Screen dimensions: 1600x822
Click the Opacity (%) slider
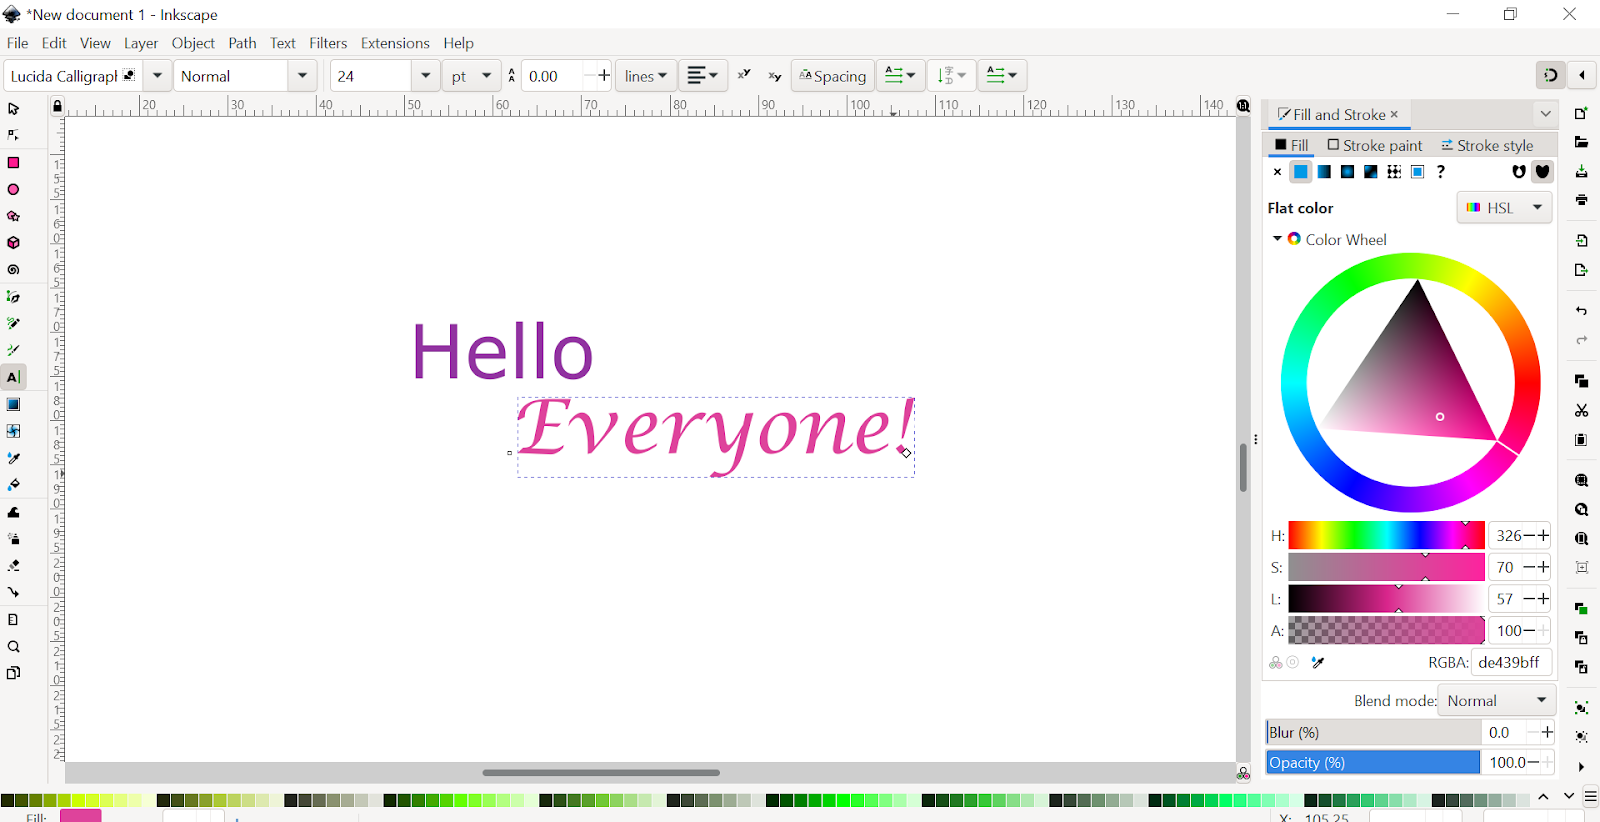(x=1372, y=762)
